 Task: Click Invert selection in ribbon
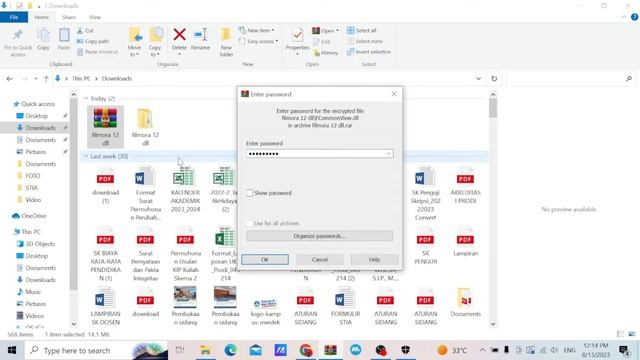(x=369, y=52)
